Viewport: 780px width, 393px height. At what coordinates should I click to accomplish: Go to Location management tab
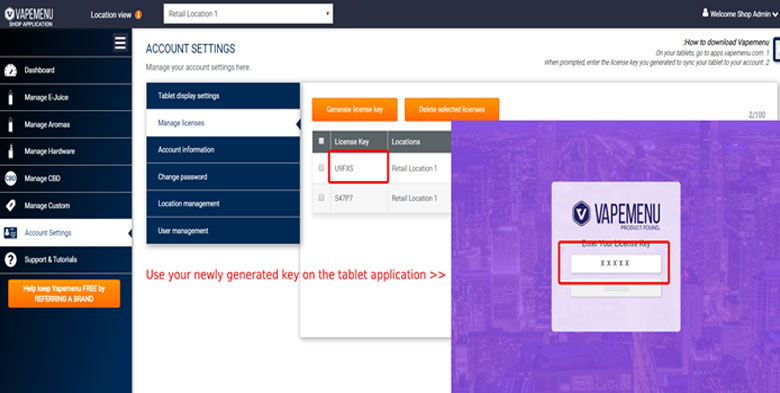point(223,203)
